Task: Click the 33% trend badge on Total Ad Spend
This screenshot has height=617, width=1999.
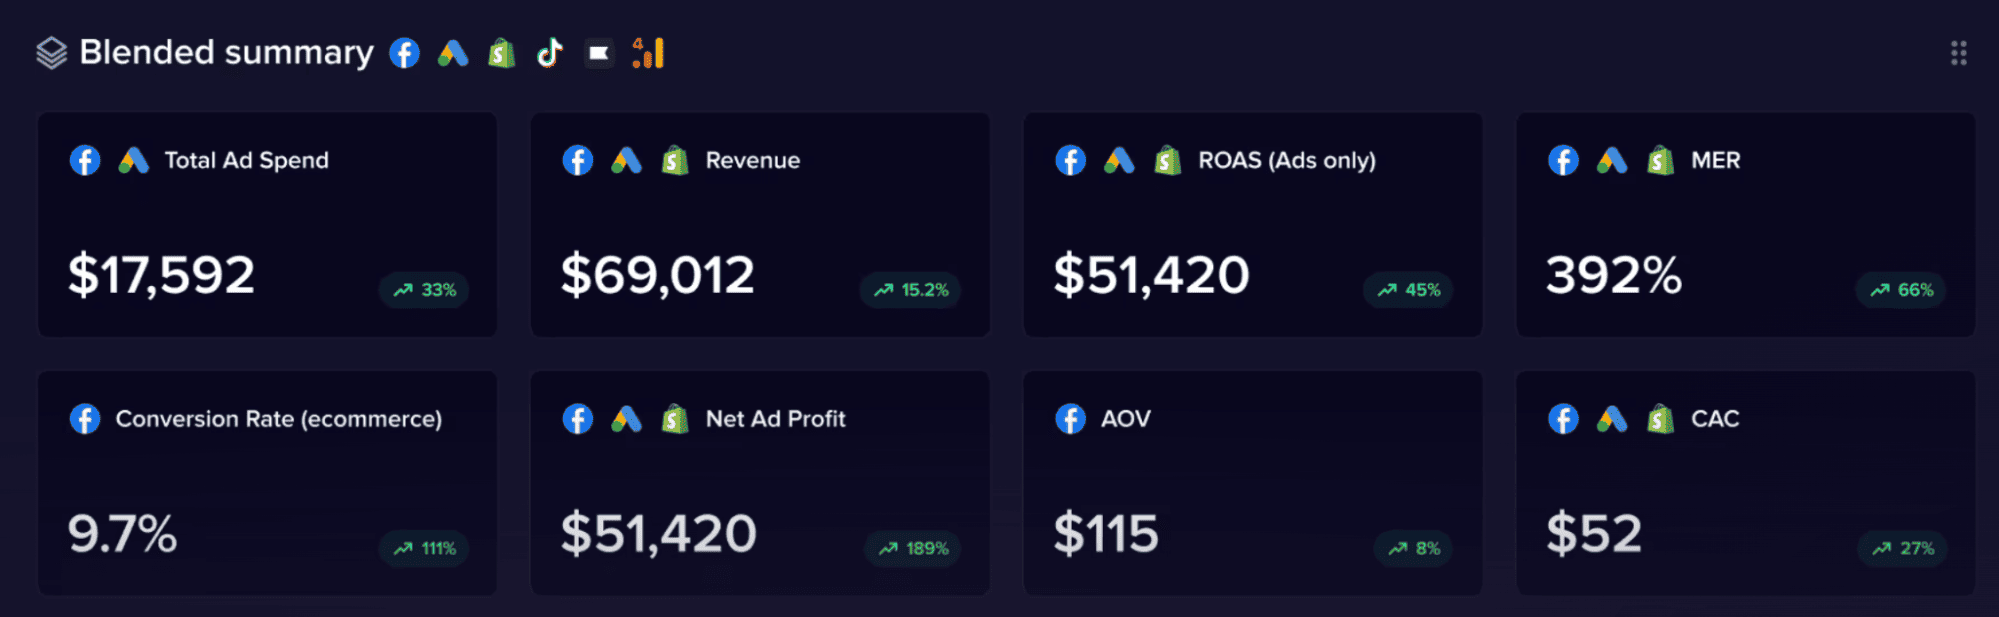Action: [424, 290]
